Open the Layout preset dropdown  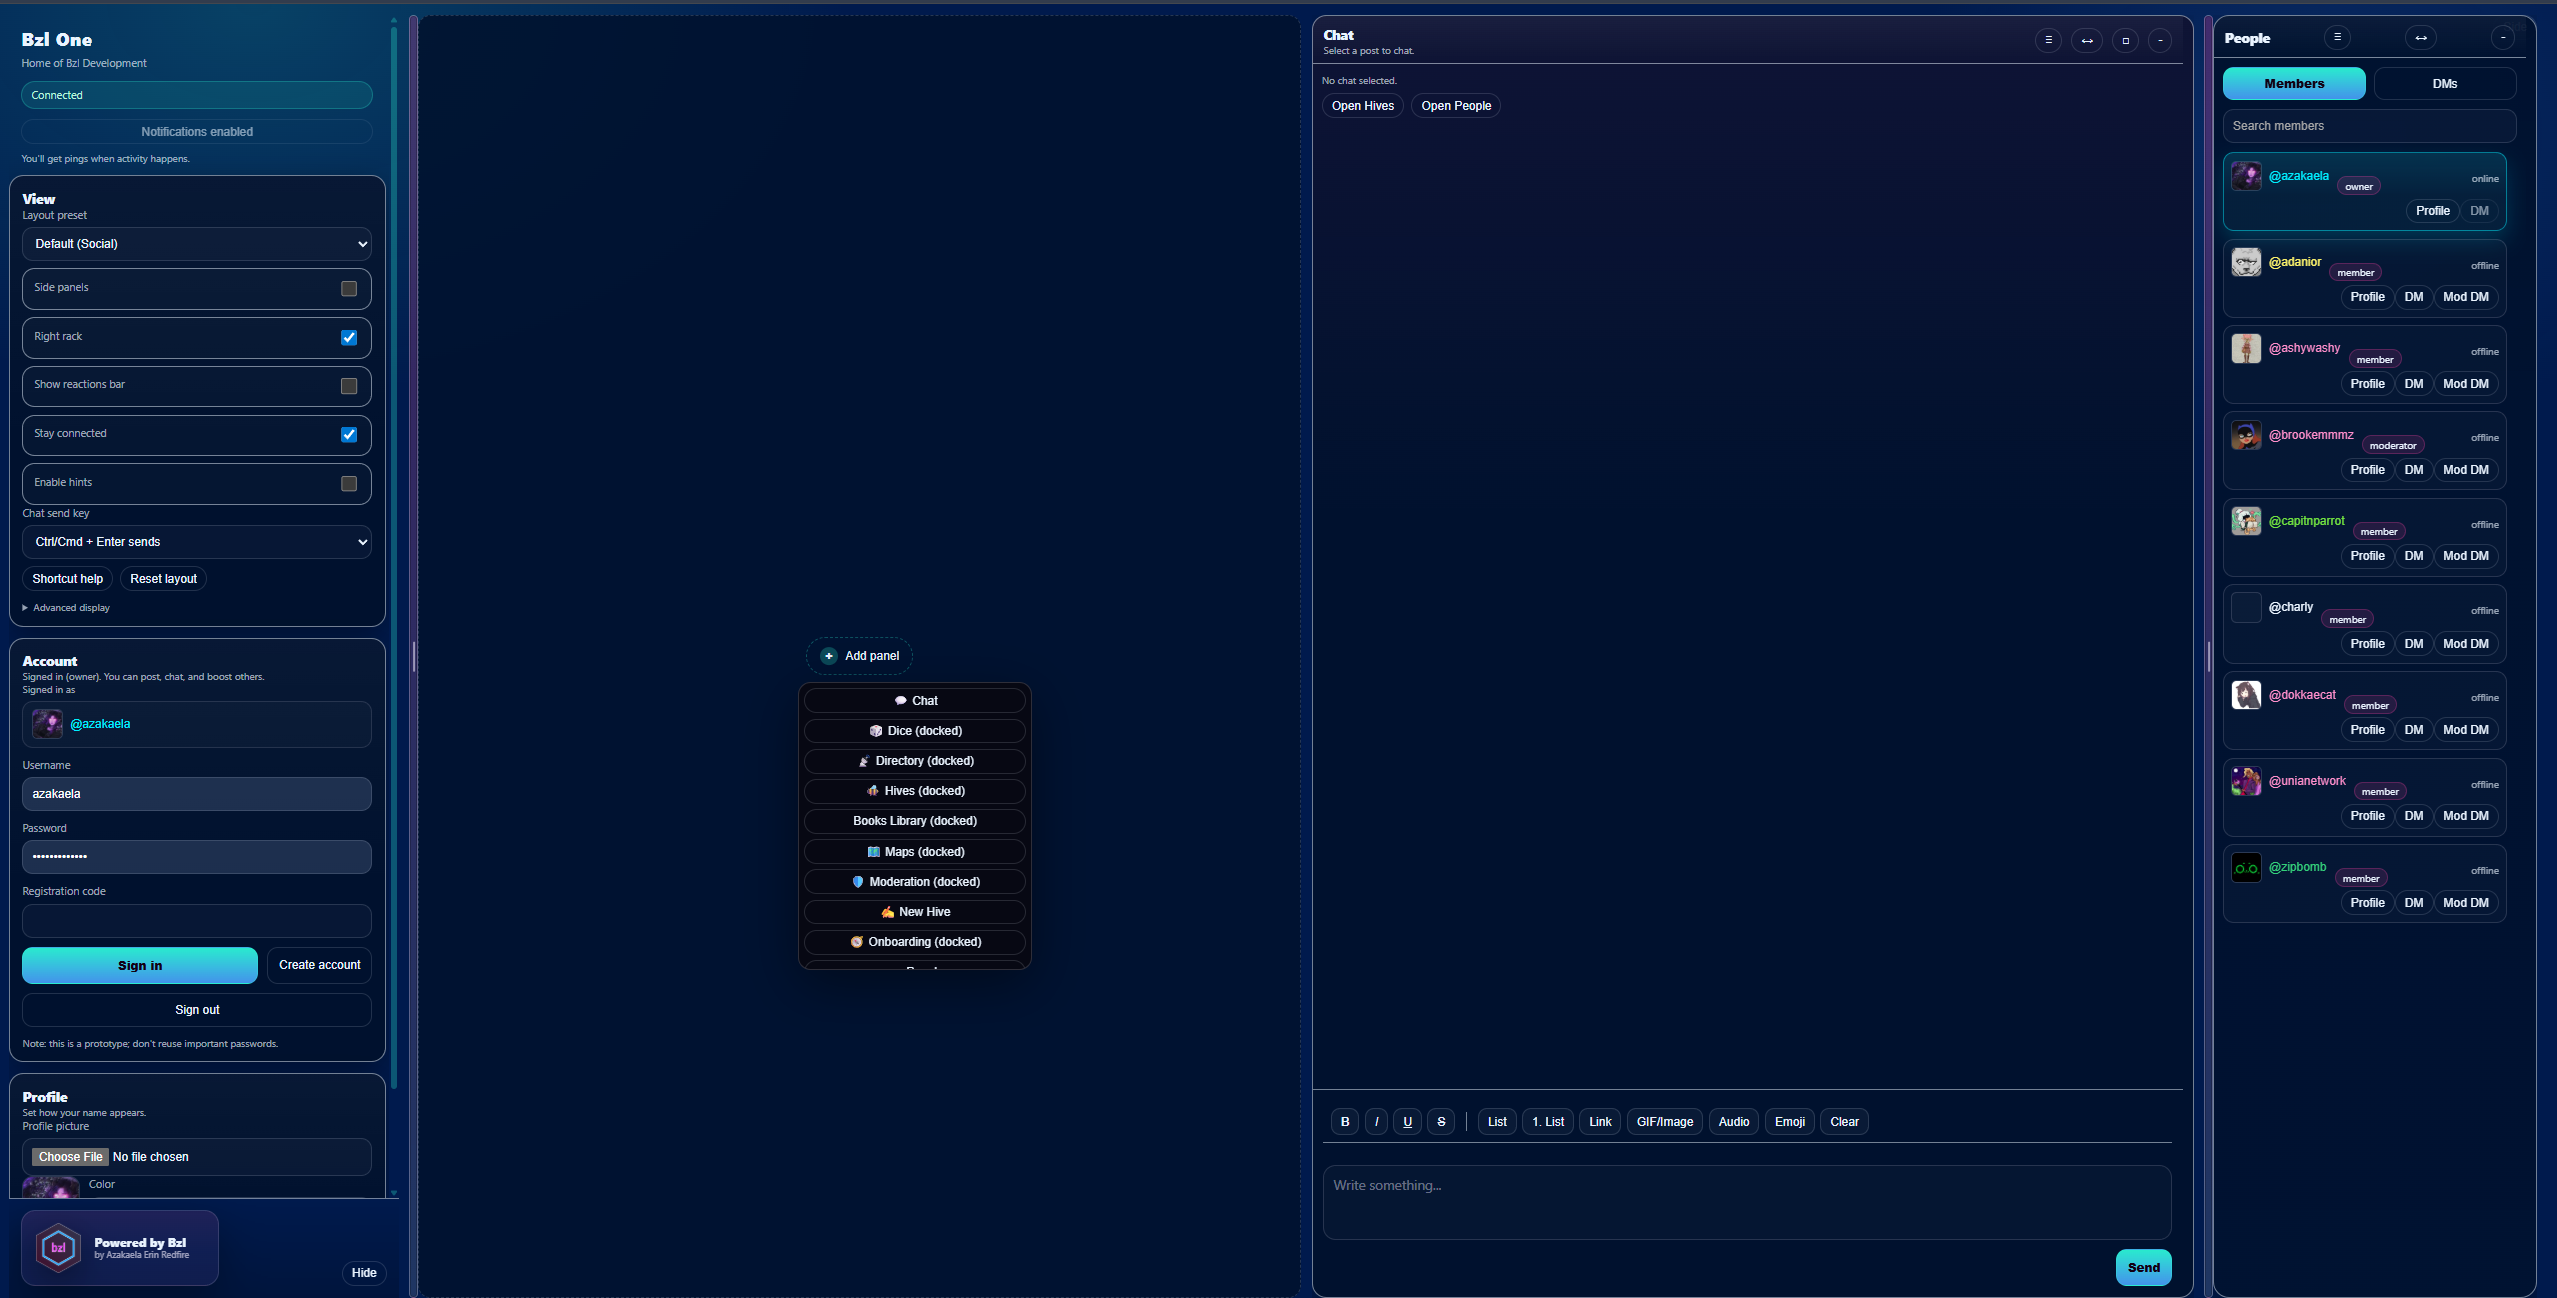(197, 244)
